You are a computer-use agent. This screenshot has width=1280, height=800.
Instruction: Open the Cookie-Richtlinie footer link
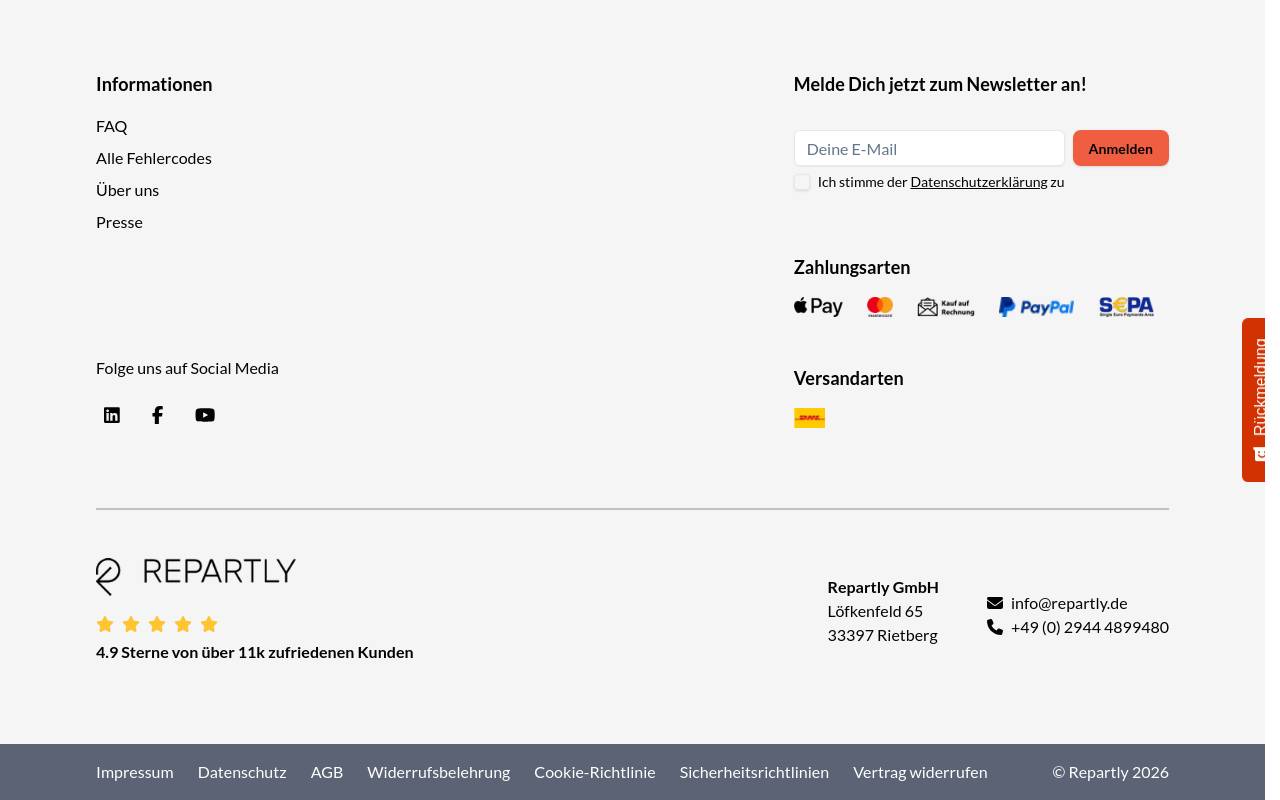595,772
